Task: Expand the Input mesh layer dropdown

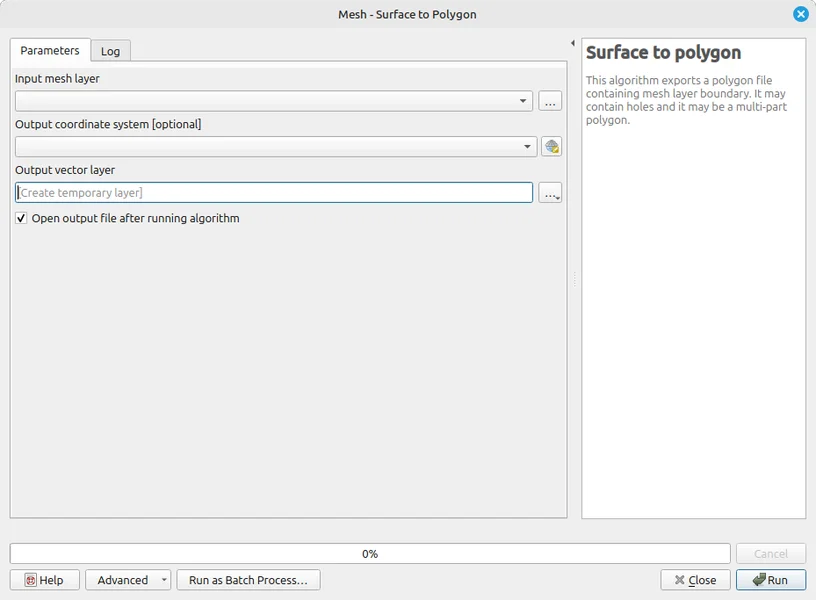Action: click(x=525, y=101)
